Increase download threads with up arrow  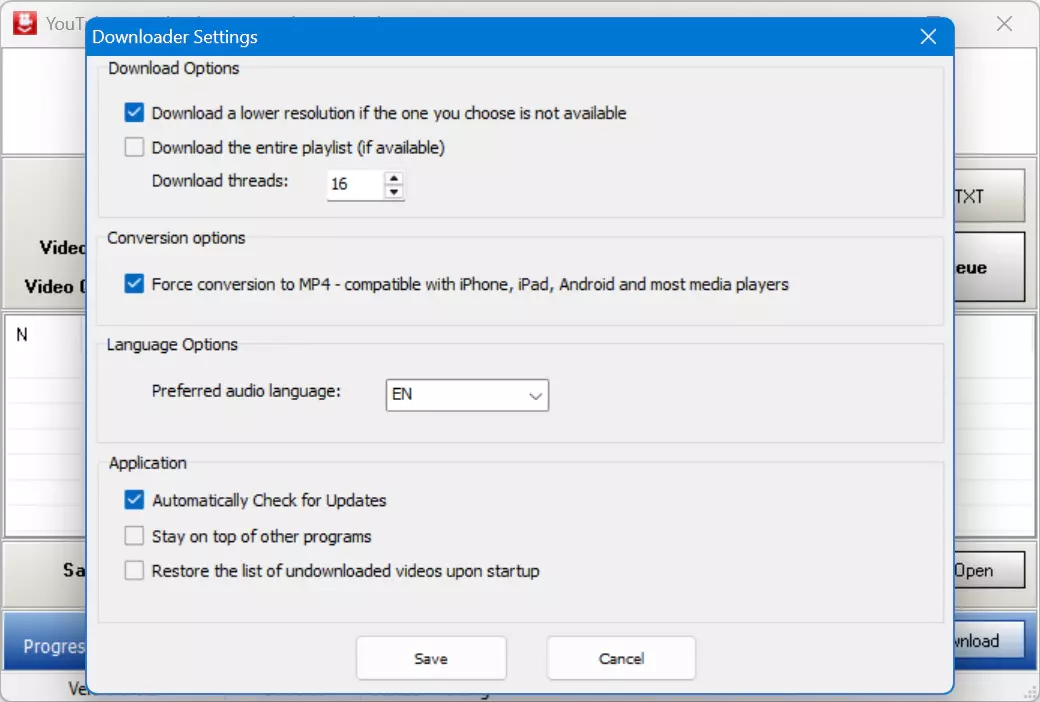pyautogui.click(x=394, y=178)
